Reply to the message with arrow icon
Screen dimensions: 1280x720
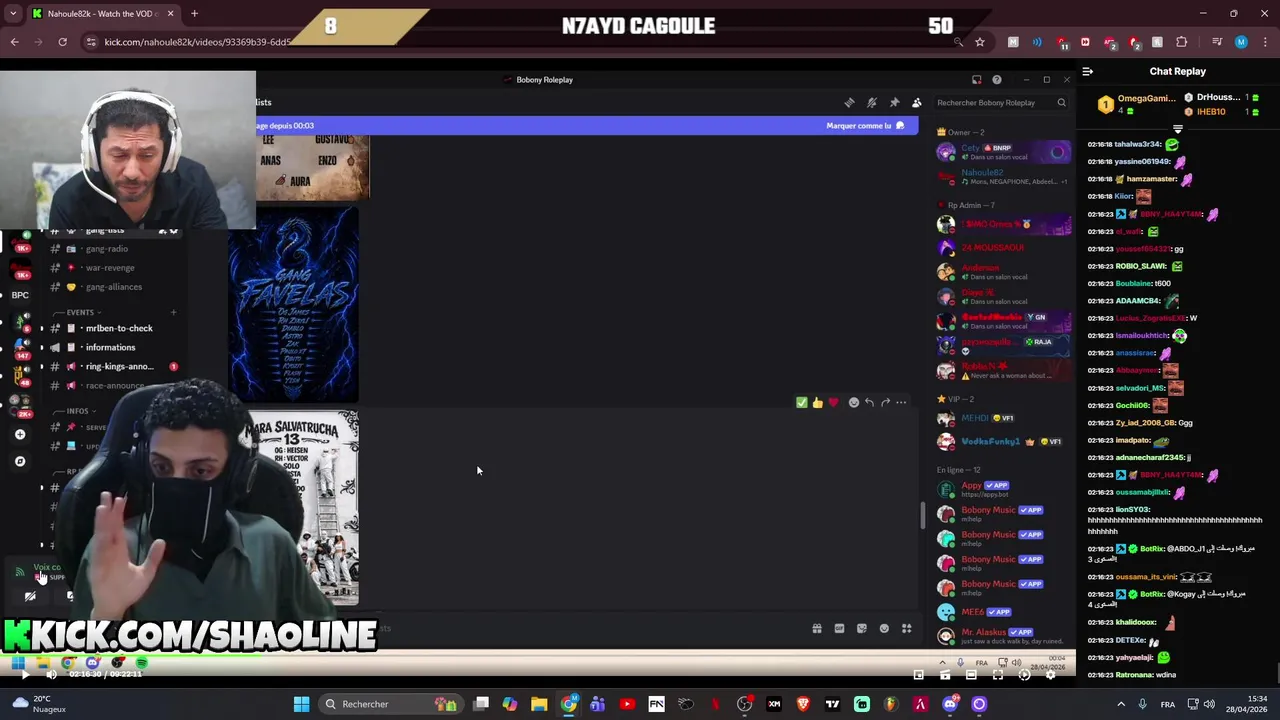(870, 402)
